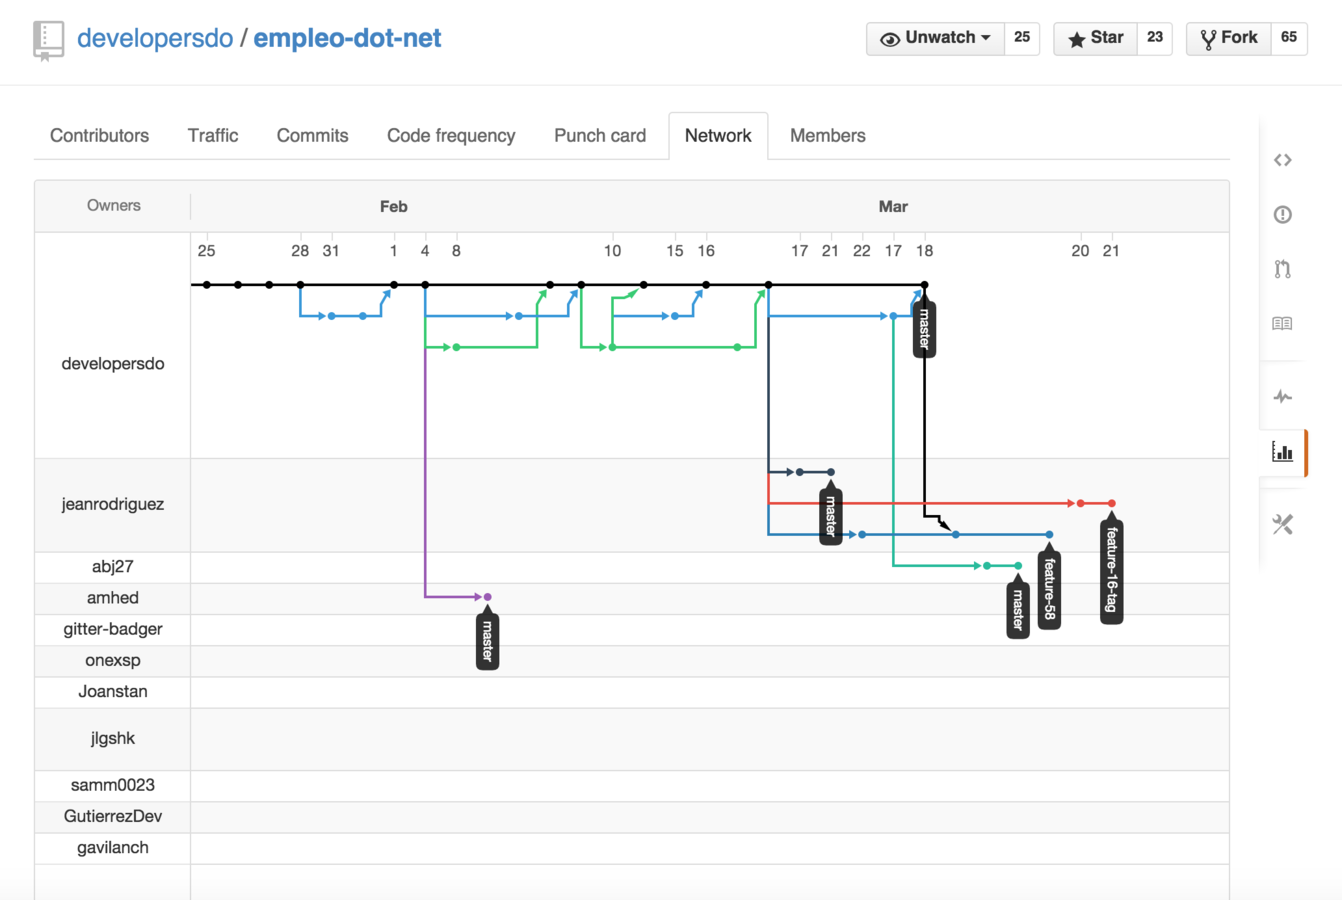
Task: Open the stargazers count 23
Action: tap(1155, 38)
